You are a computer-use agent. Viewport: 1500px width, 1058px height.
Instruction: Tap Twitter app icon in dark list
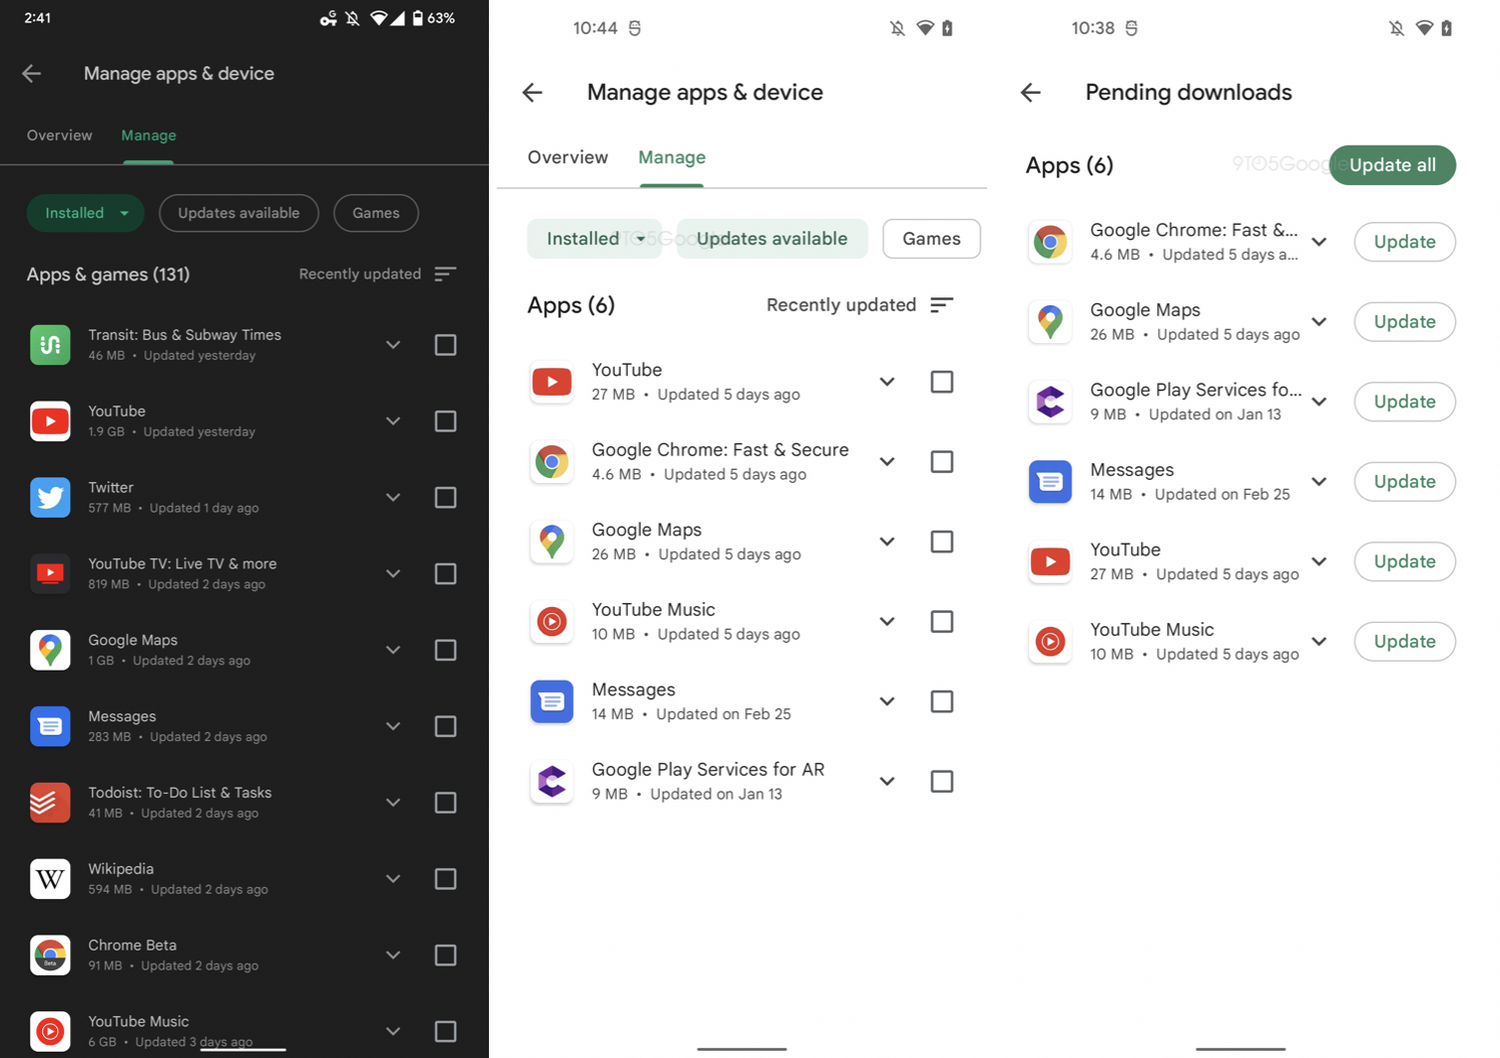pos(50,498)
